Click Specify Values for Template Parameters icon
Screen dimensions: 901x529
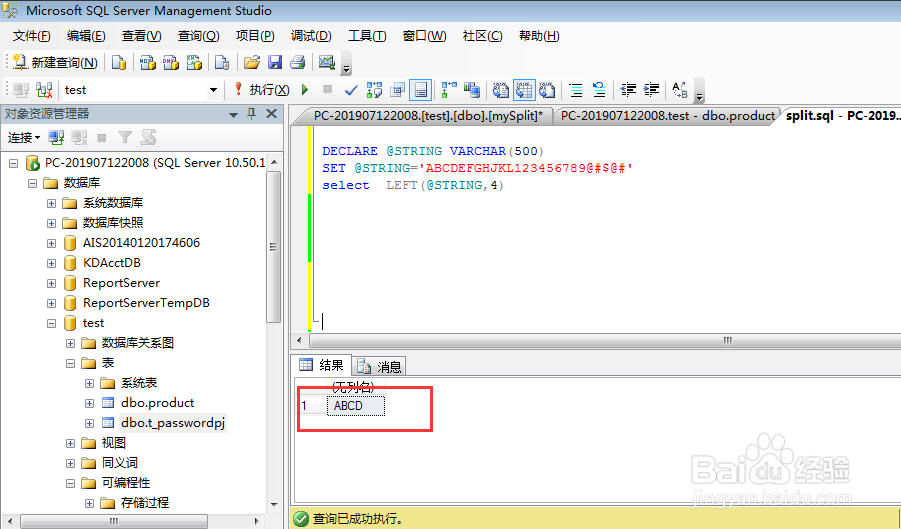click(x=680, y=90)
